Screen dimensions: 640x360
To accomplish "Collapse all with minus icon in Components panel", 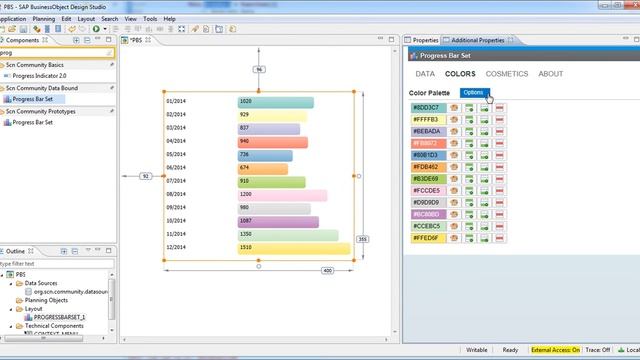I will point(87,40).
